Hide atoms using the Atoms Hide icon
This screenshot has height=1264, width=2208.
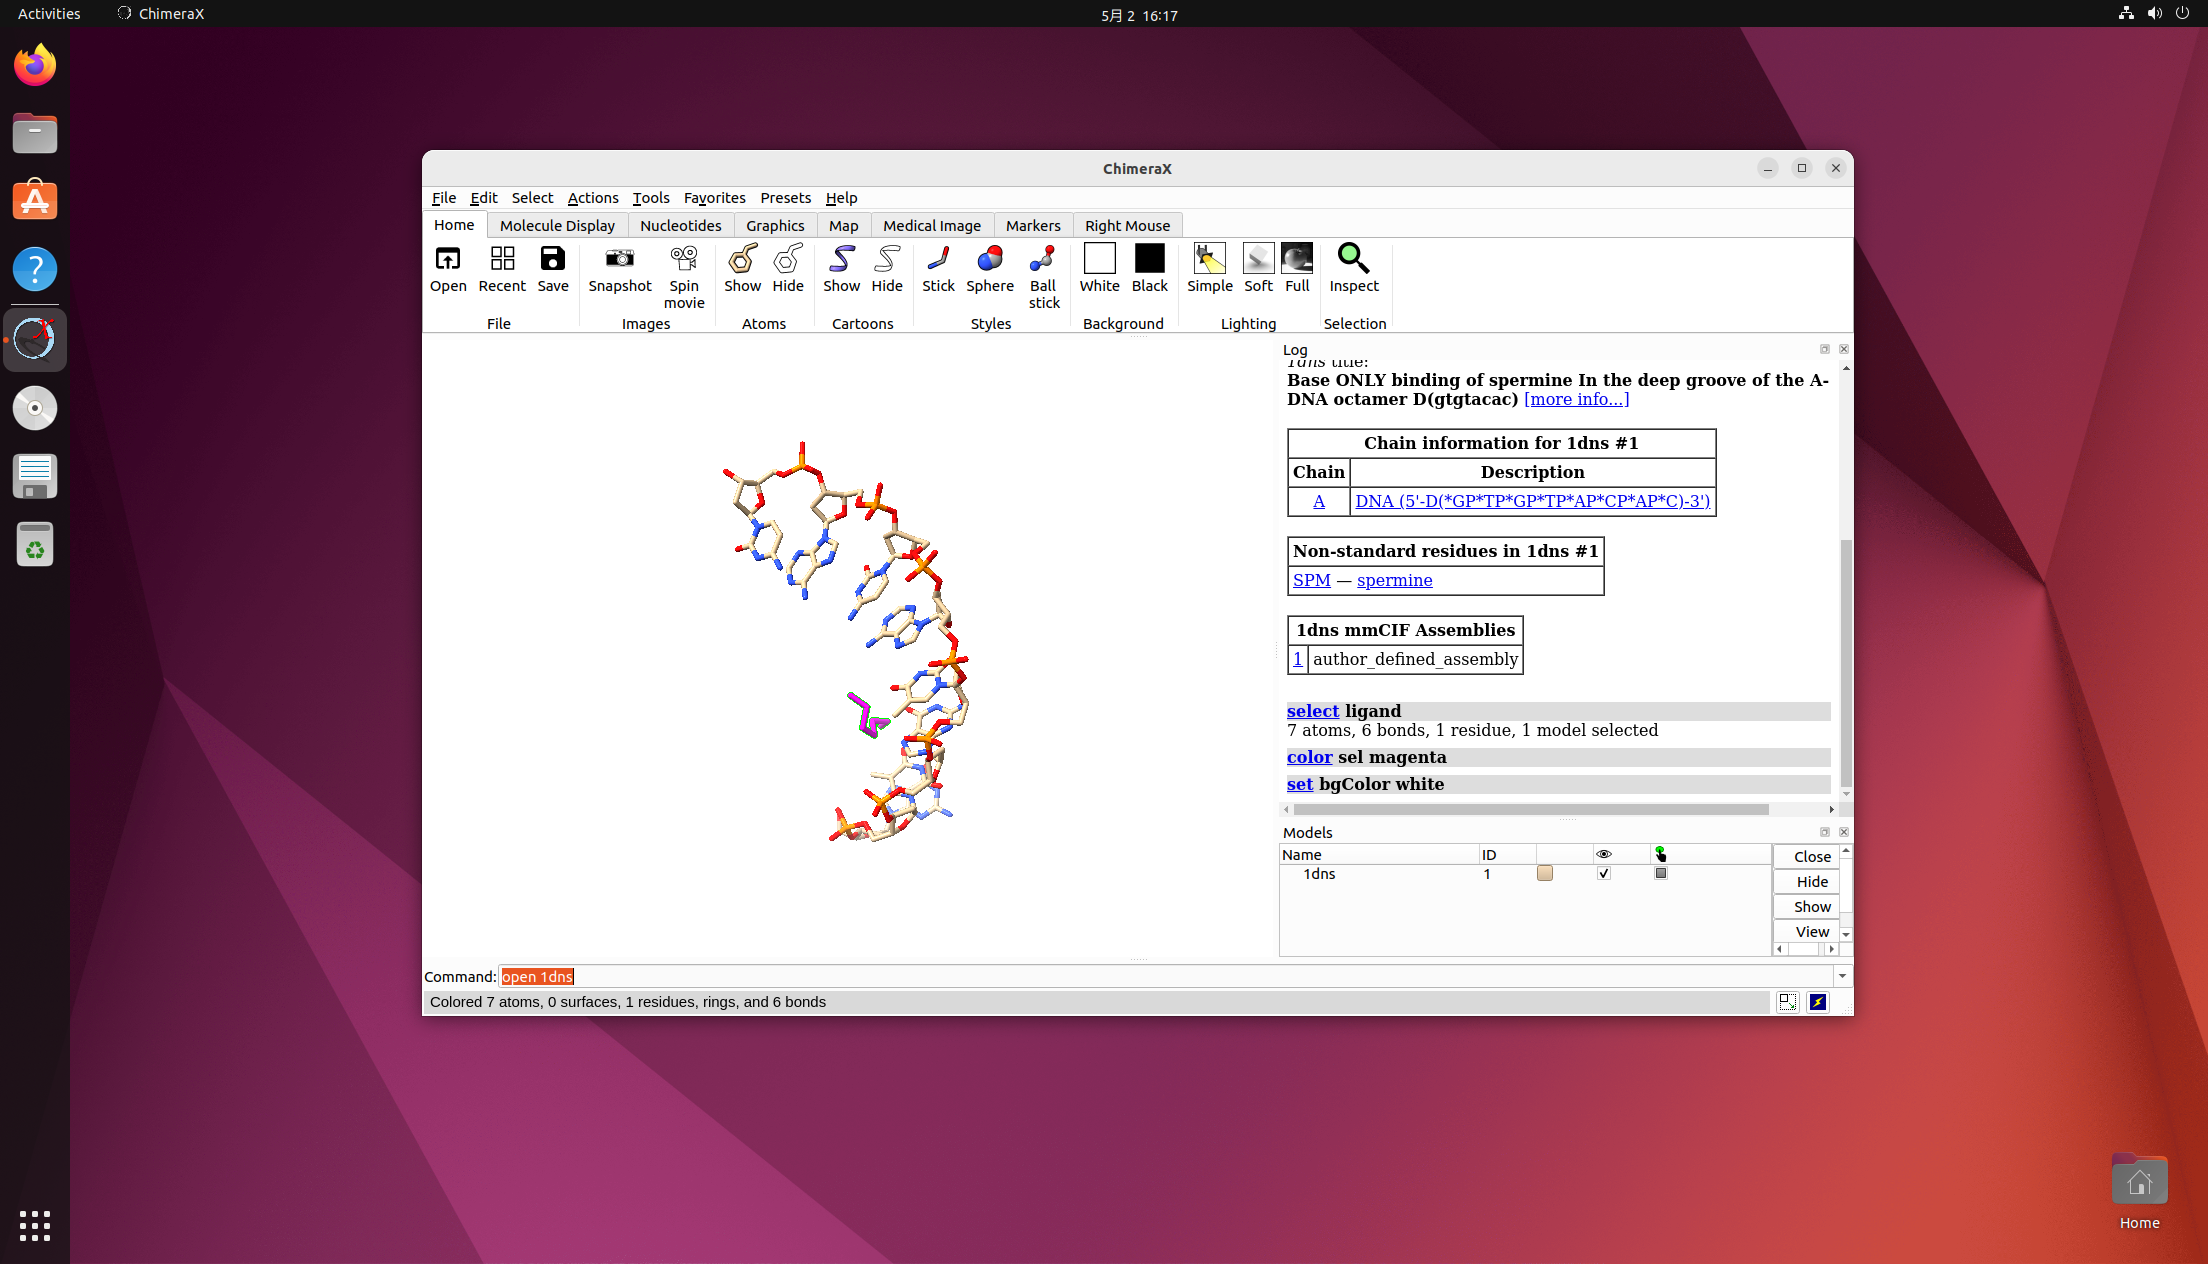pyautogui.click(x=788, y=259)
